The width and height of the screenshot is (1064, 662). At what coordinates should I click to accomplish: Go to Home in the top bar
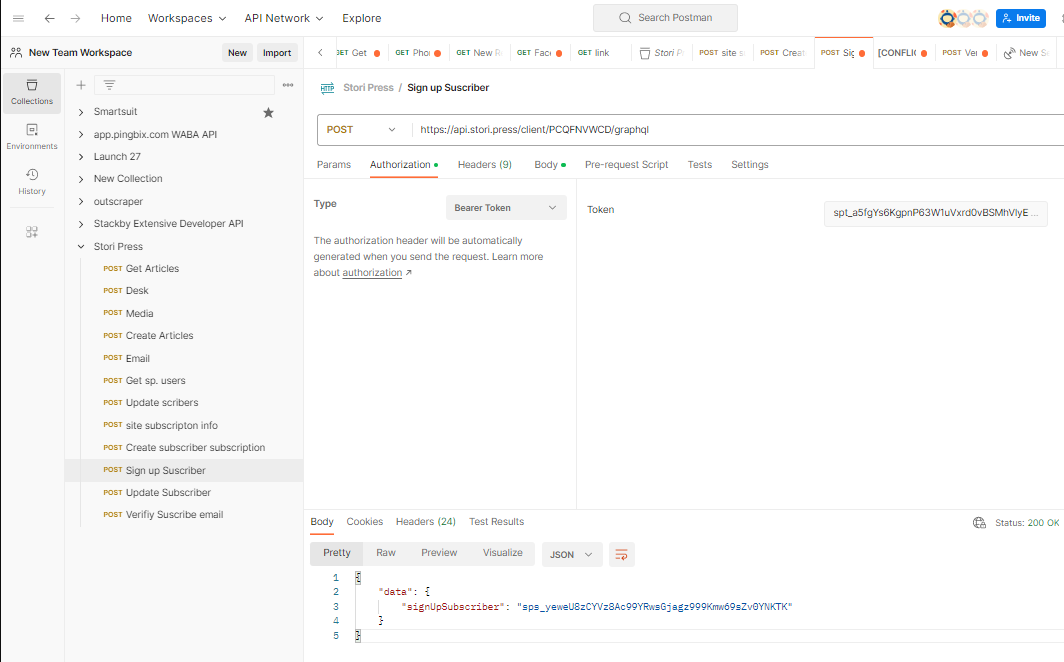[x=116, y=18]
